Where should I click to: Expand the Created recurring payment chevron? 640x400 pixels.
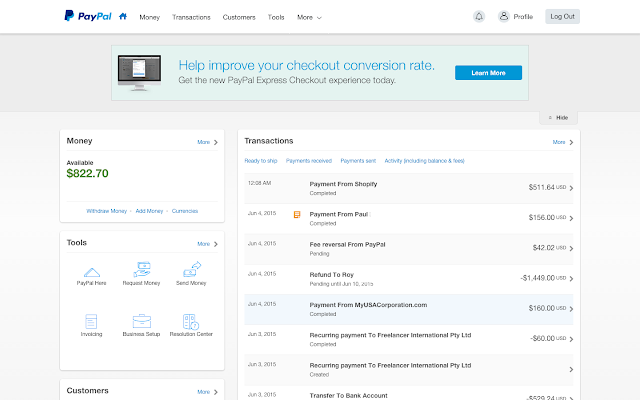[x=570, y=369]
